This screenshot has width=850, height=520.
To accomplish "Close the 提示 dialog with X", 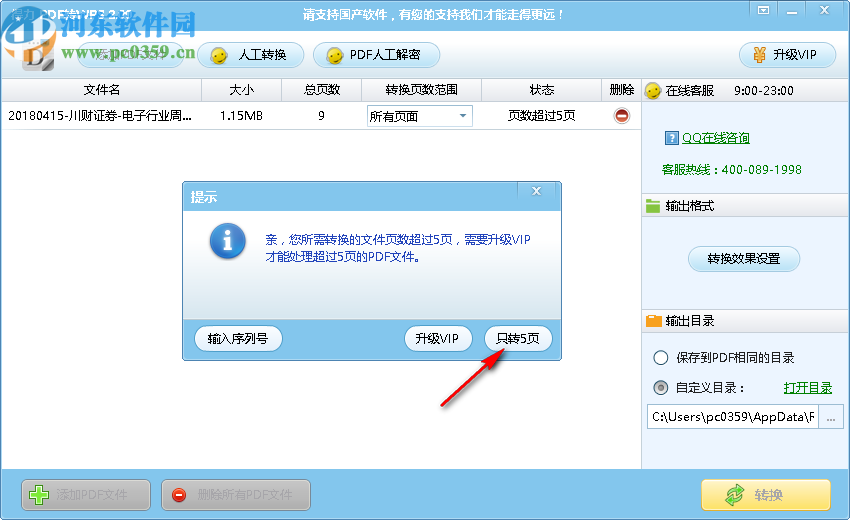I will [536, 191].
